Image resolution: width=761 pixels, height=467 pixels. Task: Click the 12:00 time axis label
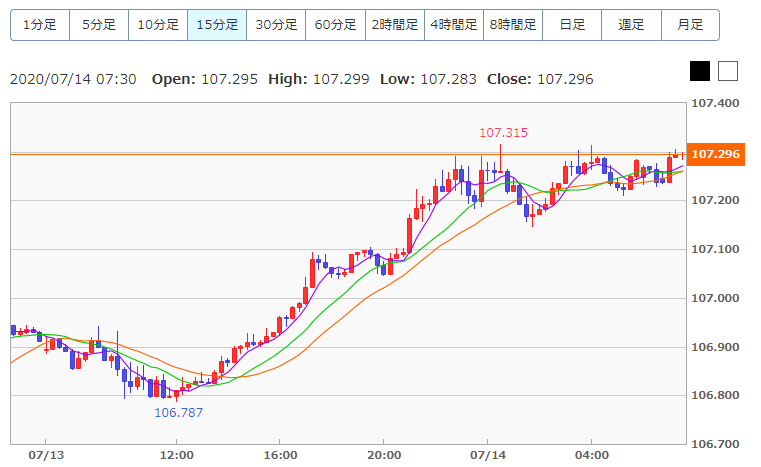tap(177, 455)
